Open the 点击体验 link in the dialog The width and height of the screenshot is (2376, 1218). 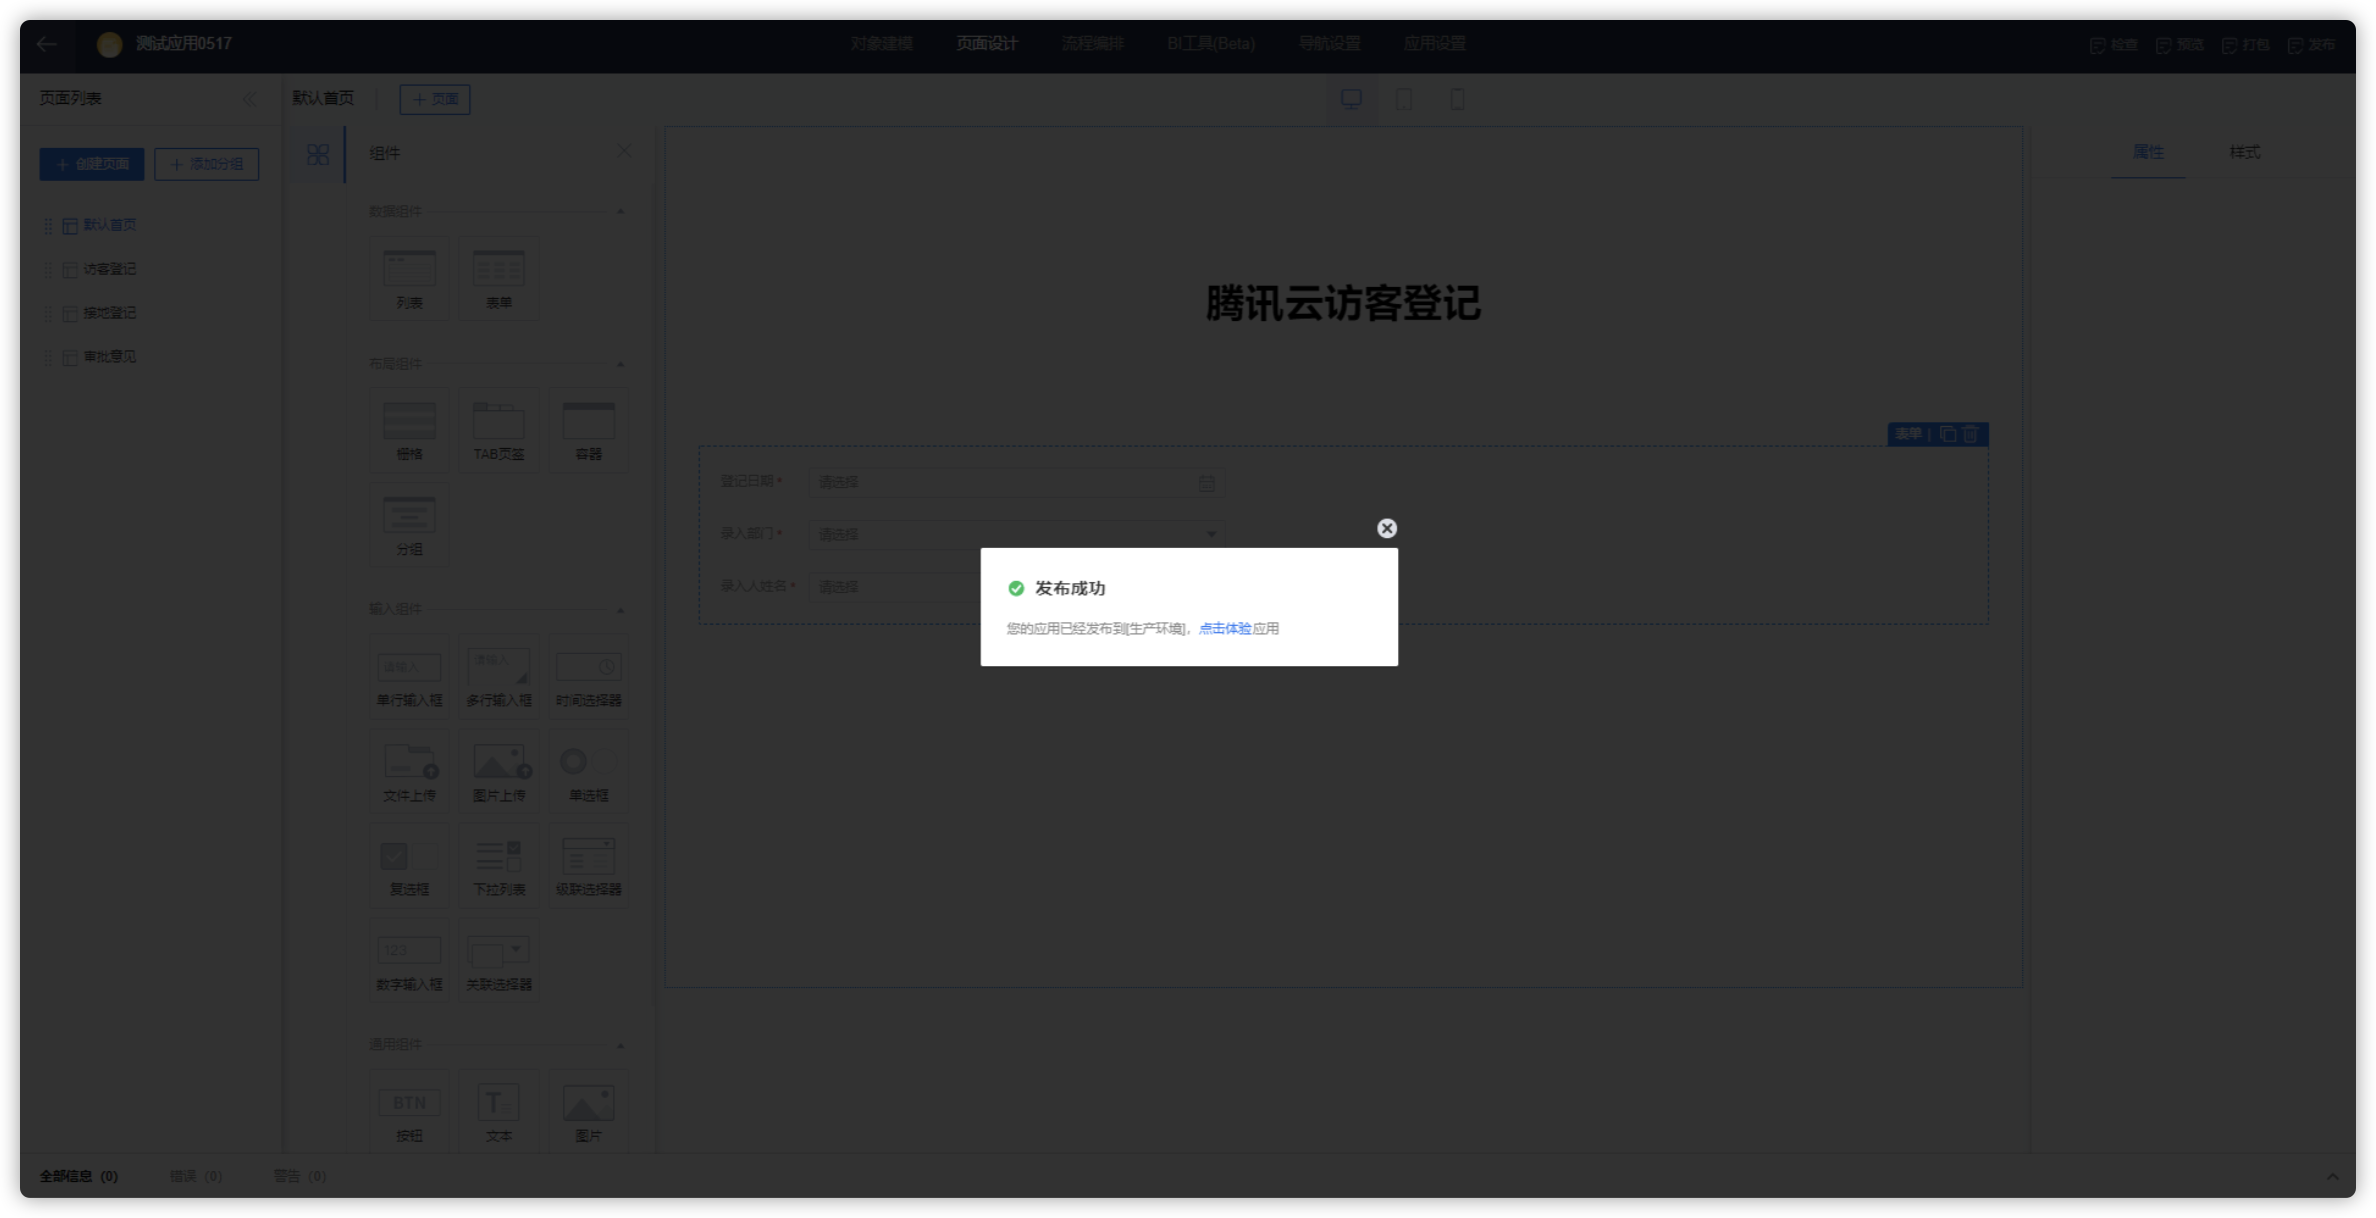coord(1224,628)
